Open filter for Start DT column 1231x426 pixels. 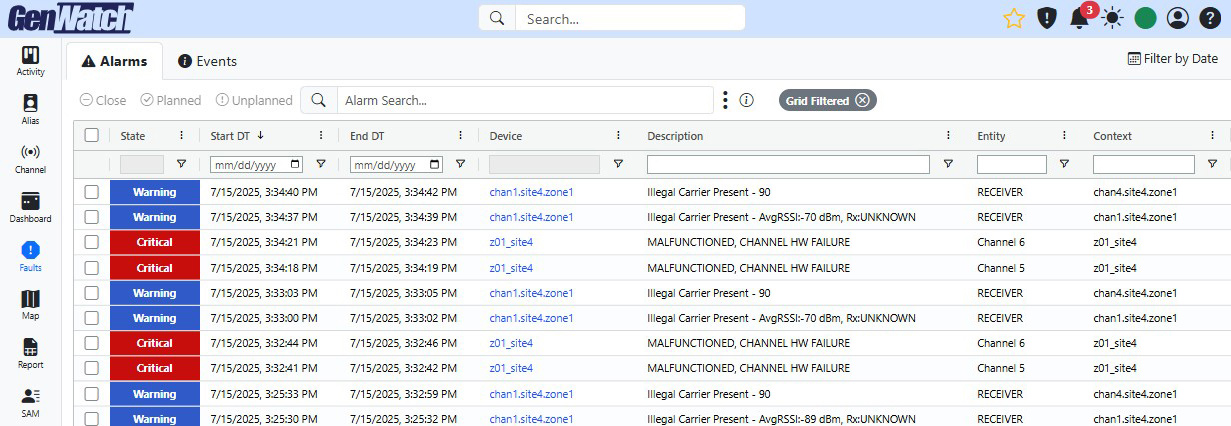click(x=321, y=164)
